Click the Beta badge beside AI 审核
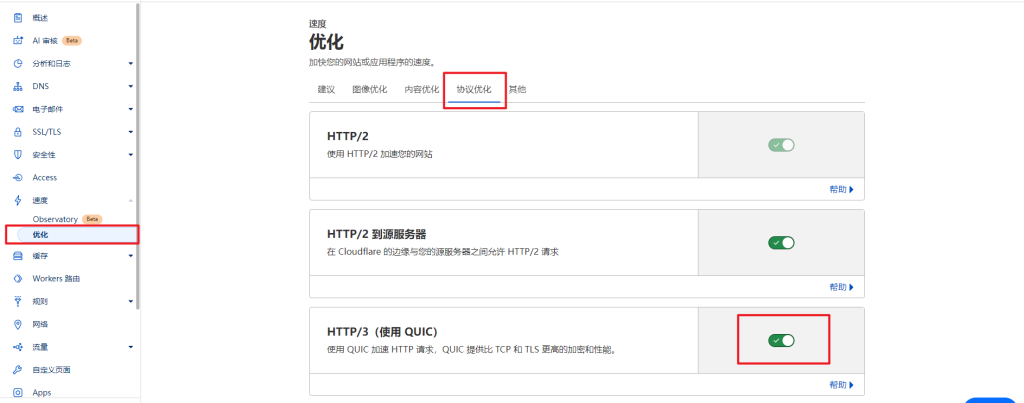This screenshot has width=1024, height=403. point(72,40)
